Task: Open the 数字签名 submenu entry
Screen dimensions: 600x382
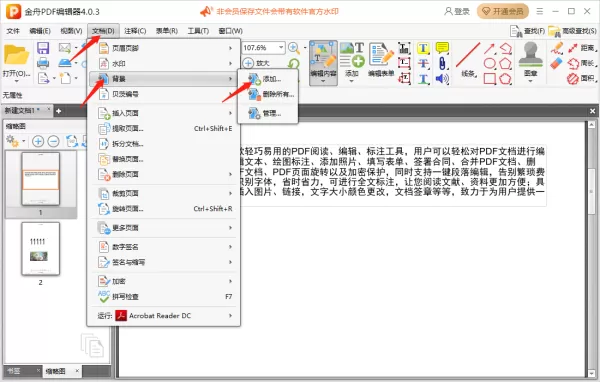Action: pos(164,247)
